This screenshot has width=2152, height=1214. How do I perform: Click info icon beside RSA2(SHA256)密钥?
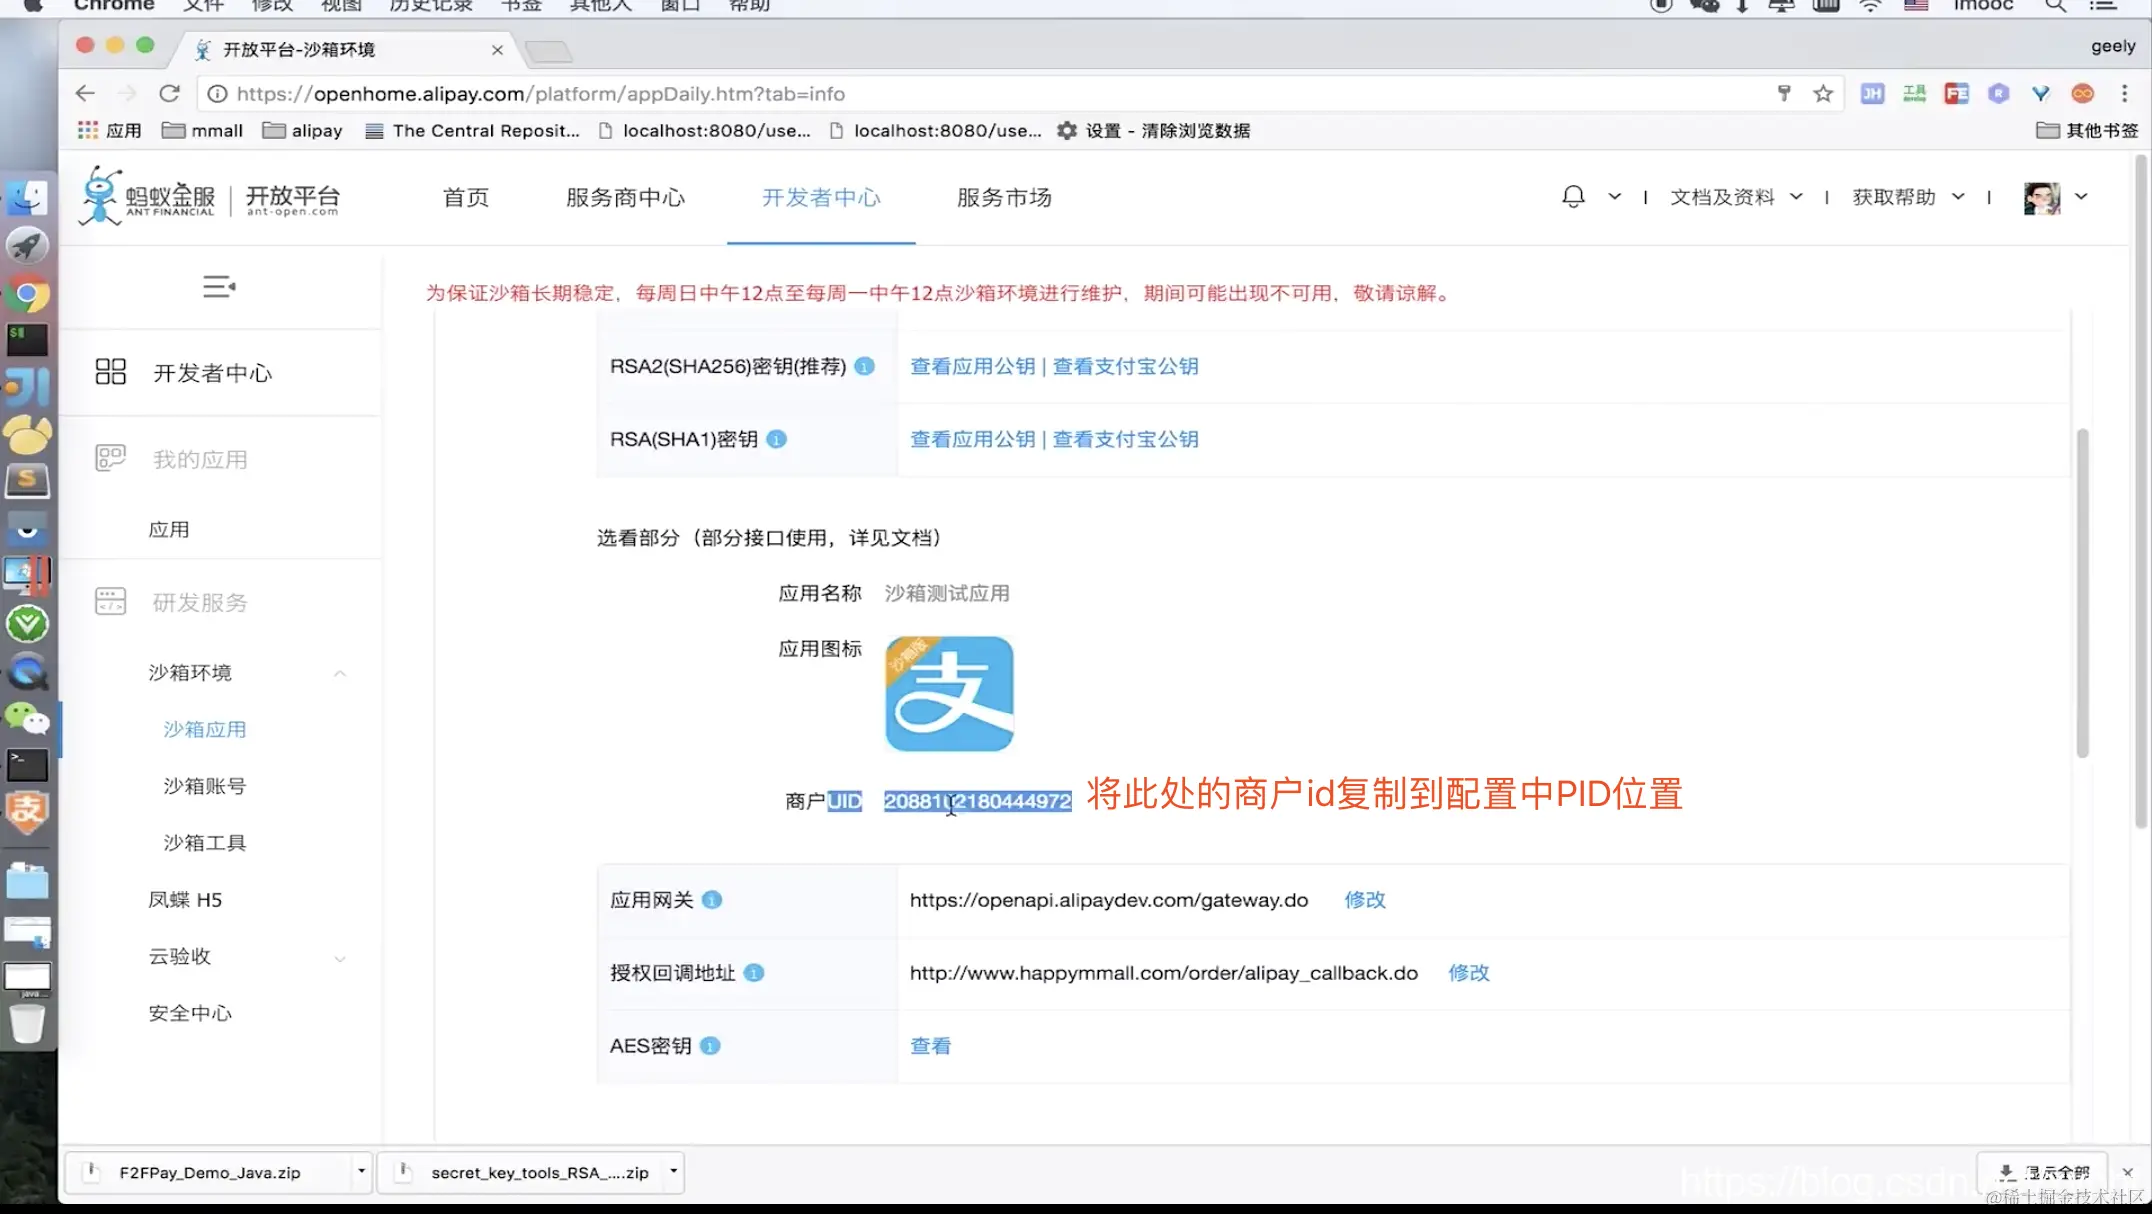click(865, 366)
